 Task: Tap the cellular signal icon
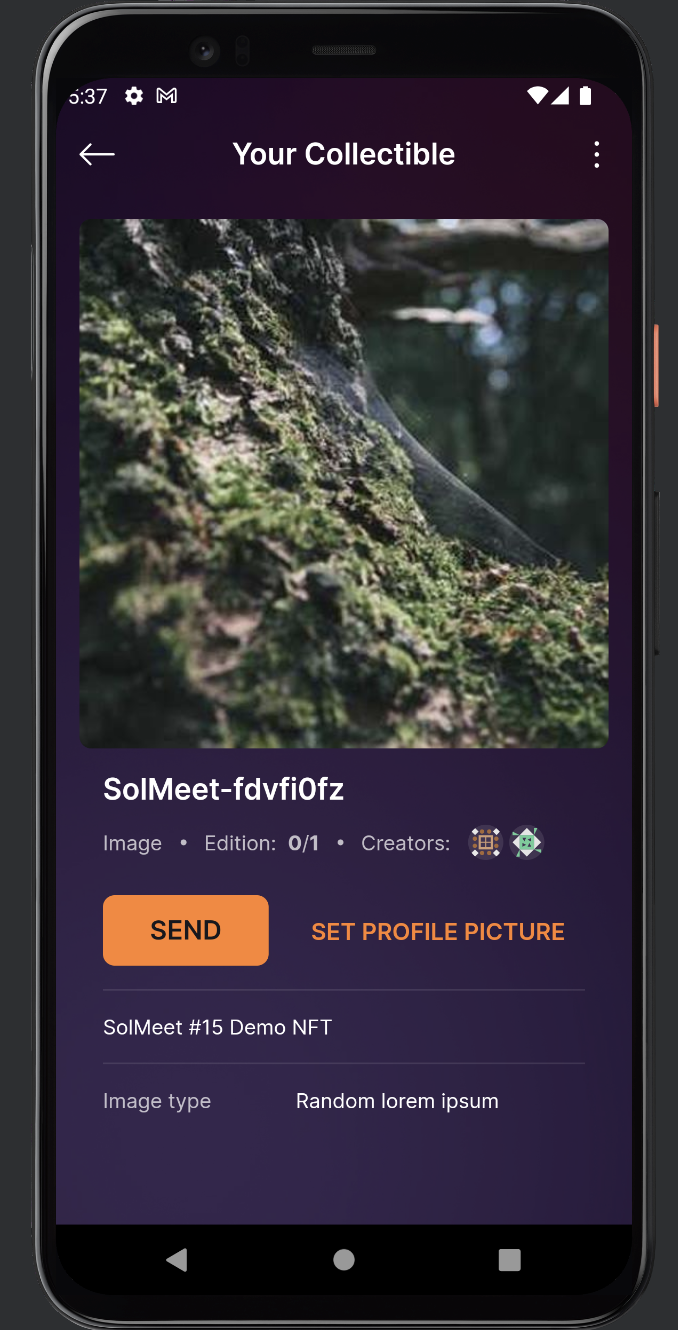tap(561, 96)
